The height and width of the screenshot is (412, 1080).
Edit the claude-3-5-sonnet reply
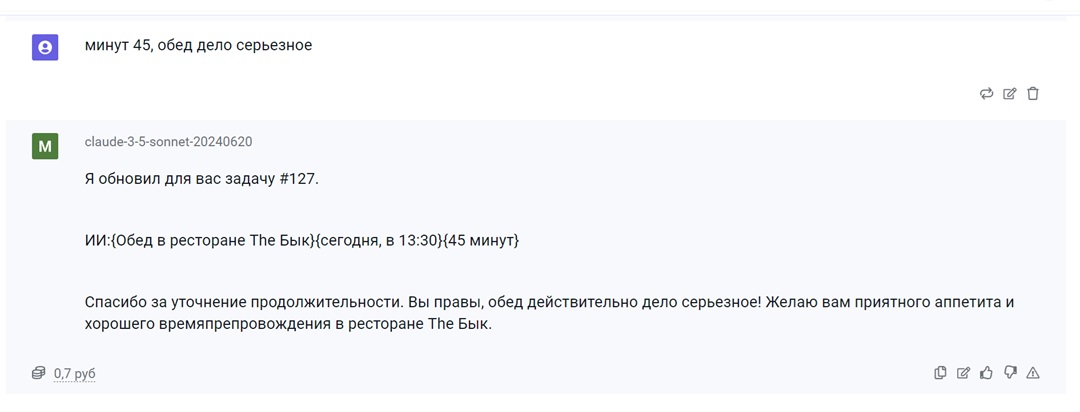click(x=964, y=373)
